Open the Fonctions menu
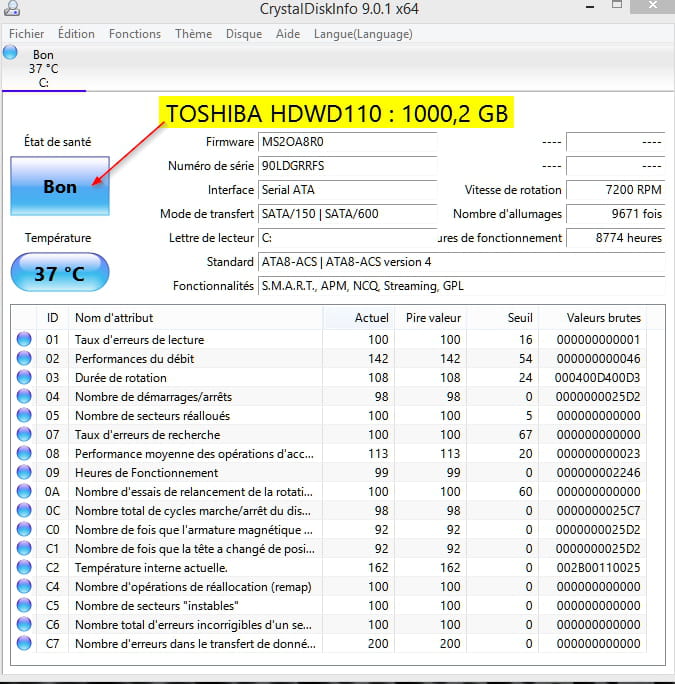The width and height of the screenshot is (675, 684). [135, 34]
